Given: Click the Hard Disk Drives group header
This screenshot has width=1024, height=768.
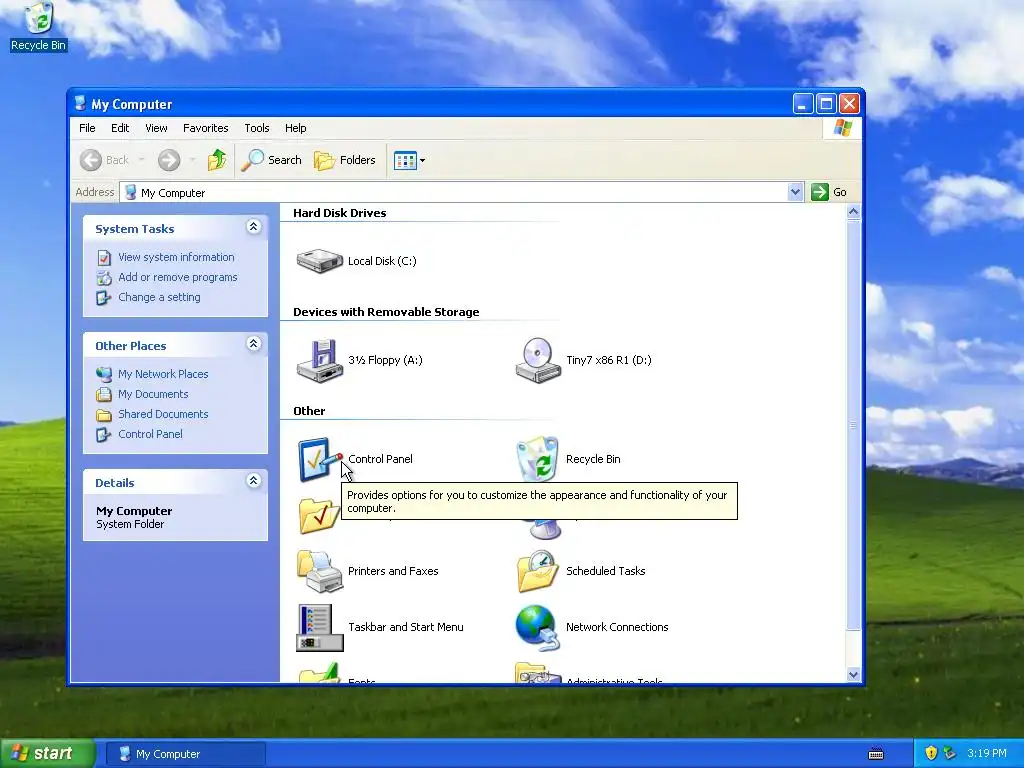Looking at the screenshot, I should tap(340, 213).
